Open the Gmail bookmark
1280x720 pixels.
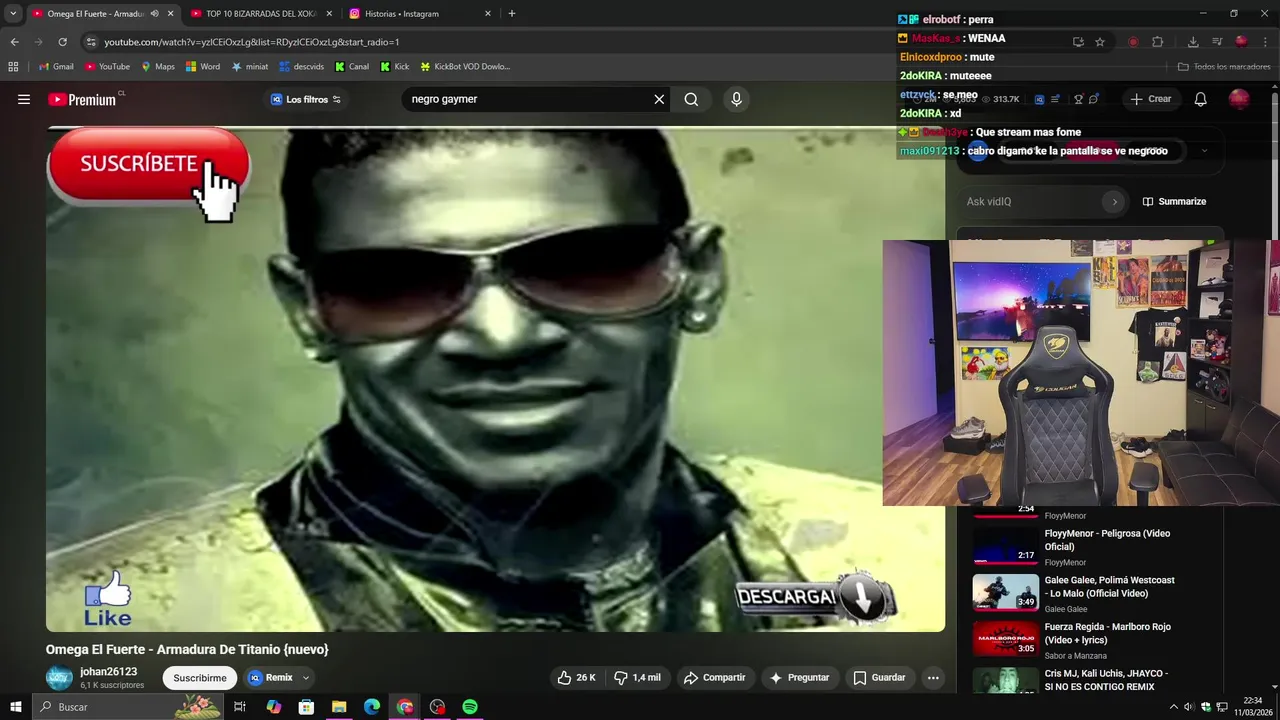click(56, 67)
